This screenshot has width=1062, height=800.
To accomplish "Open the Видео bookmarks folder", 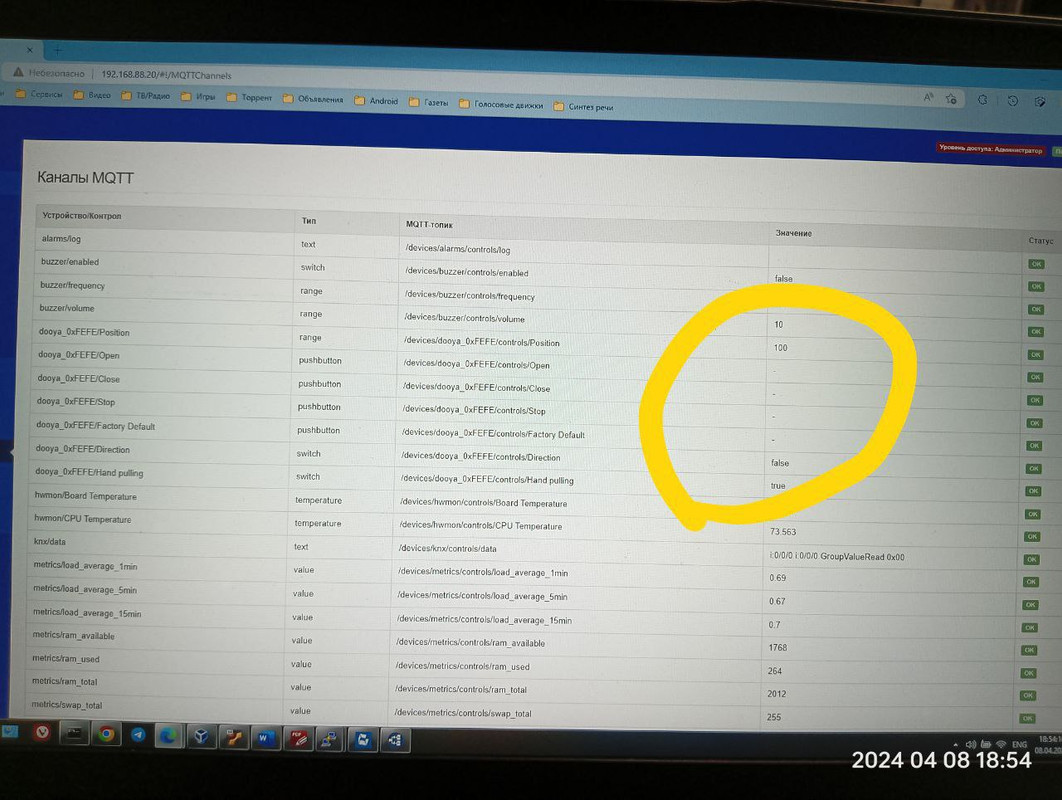I will pyautogui.click(x=92, y=95).
